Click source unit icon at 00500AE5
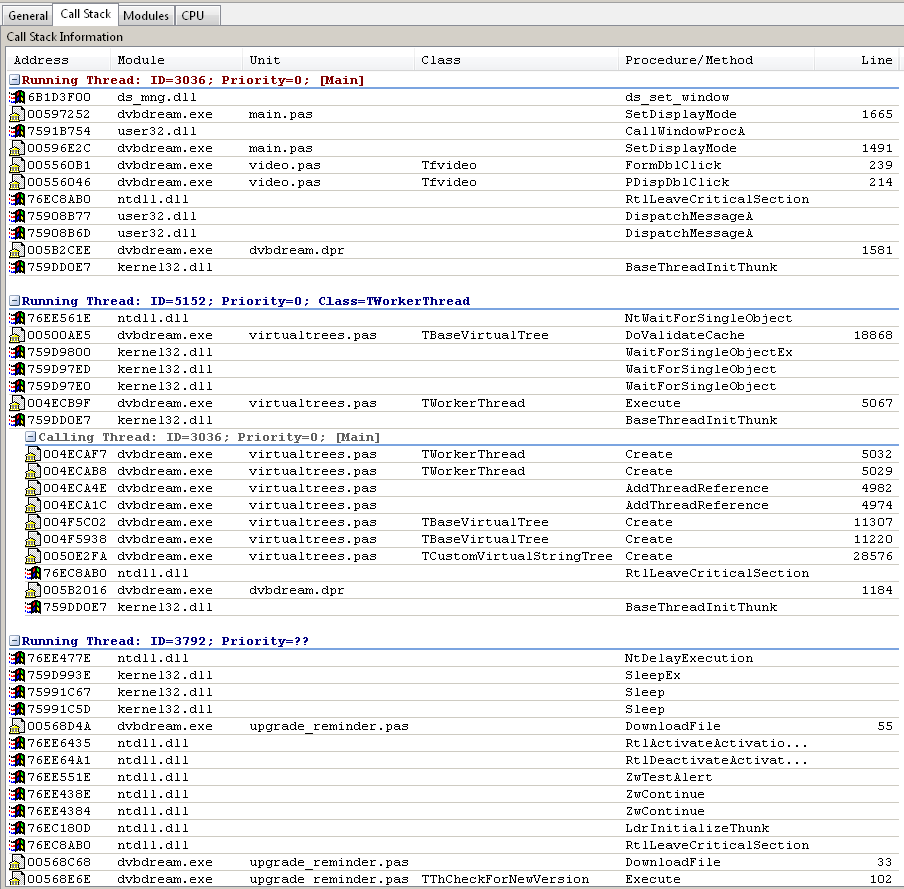Screen dimensions: 904x889 [17, 335]
